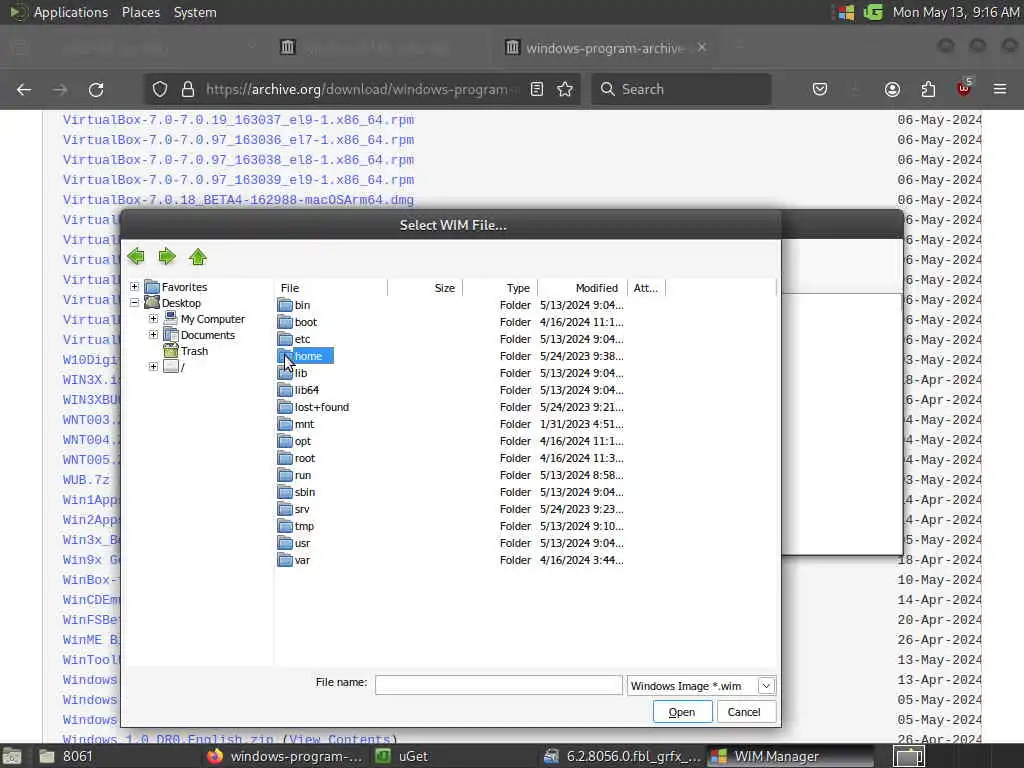Switch to the windows-program-archive browser tab
The height and width of the screenshot is (768, 1024).
(604, 48)
